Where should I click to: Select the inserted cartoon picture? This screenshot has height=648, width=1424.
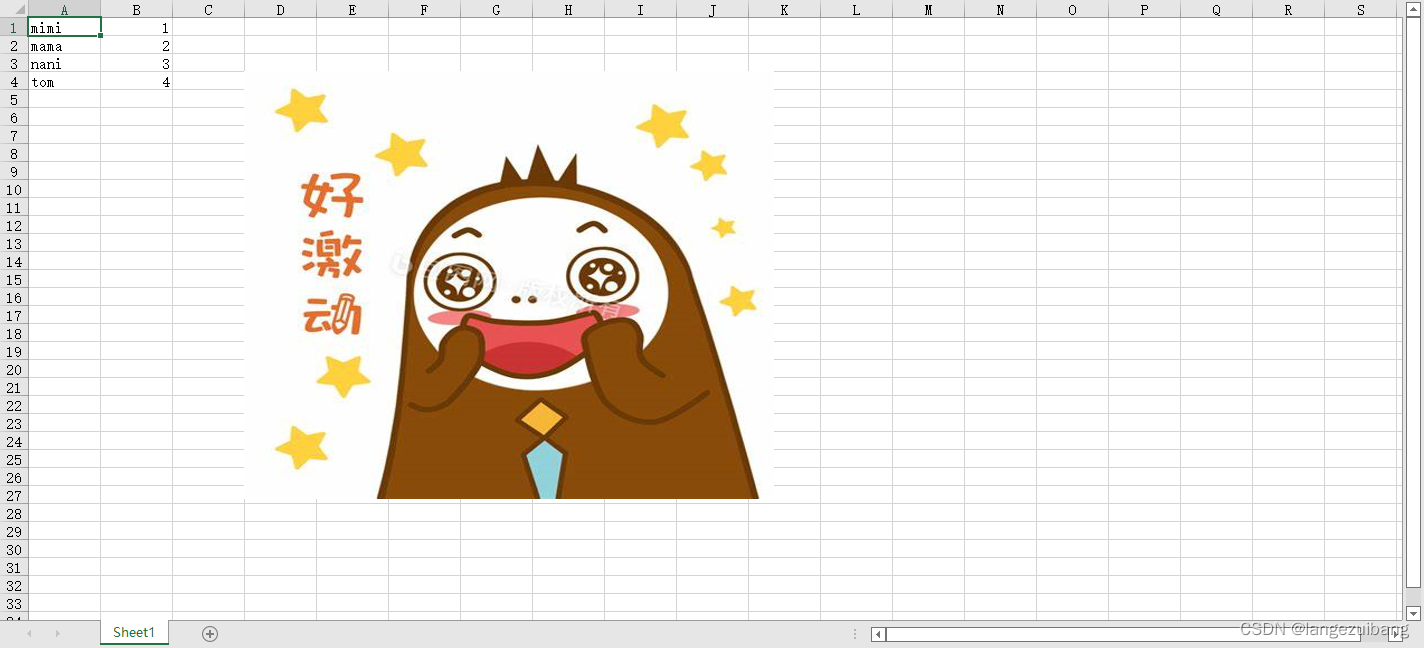pos(509,285)
